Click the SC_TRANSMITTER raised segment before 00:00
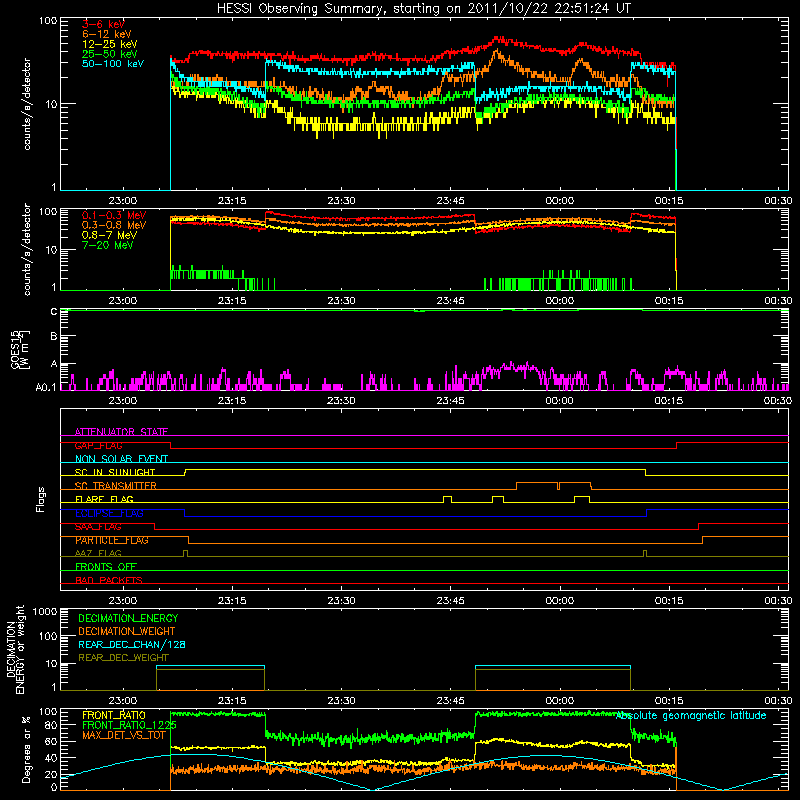Image resolution: width=800 pixels, height=800 pixels. (x=537, y=483)
